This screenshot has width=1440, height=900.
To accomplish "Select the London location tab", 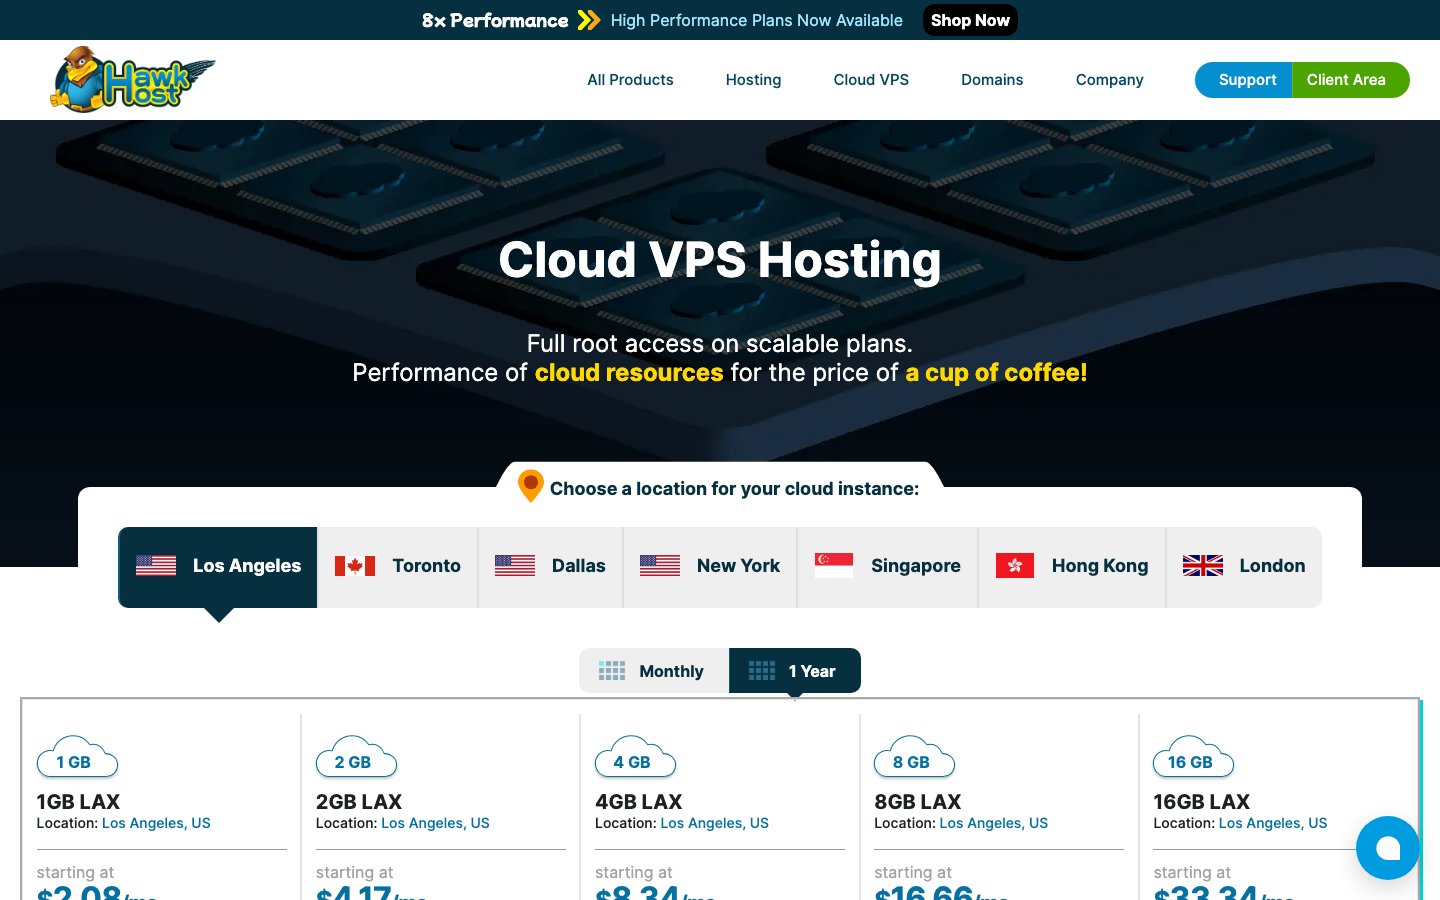I will click(x=1244, y=567).
